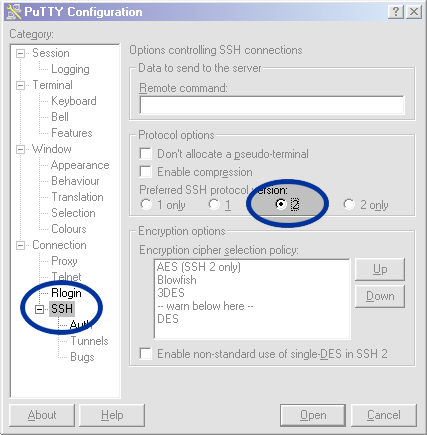Screen dimensions: 427x435
Task: Collapse the Terminal tree node
Action: (20, 85)
